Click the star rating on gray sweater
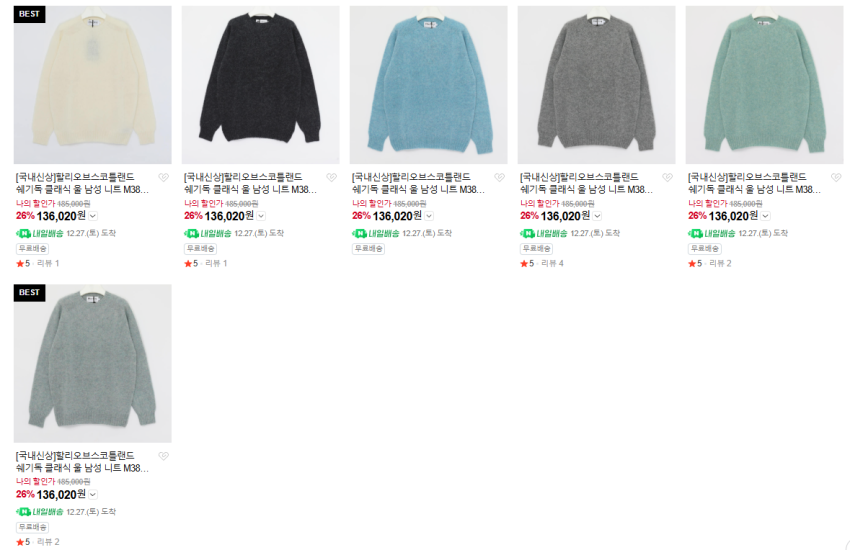Viewport: 850px width, 550px height. pos(527,263)
